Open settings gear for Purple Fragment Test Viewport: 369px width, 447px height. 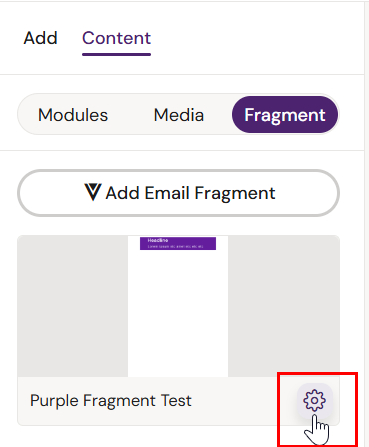pyautogui.click(x=314, y=400)
